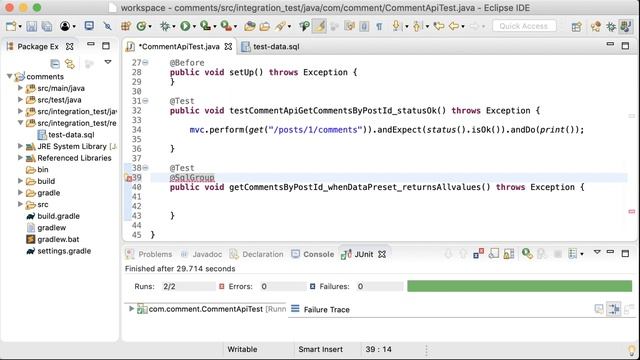Select test-data.sql in Package Explorer
Viewport: 640px width, 360px height.
point(71,134)
